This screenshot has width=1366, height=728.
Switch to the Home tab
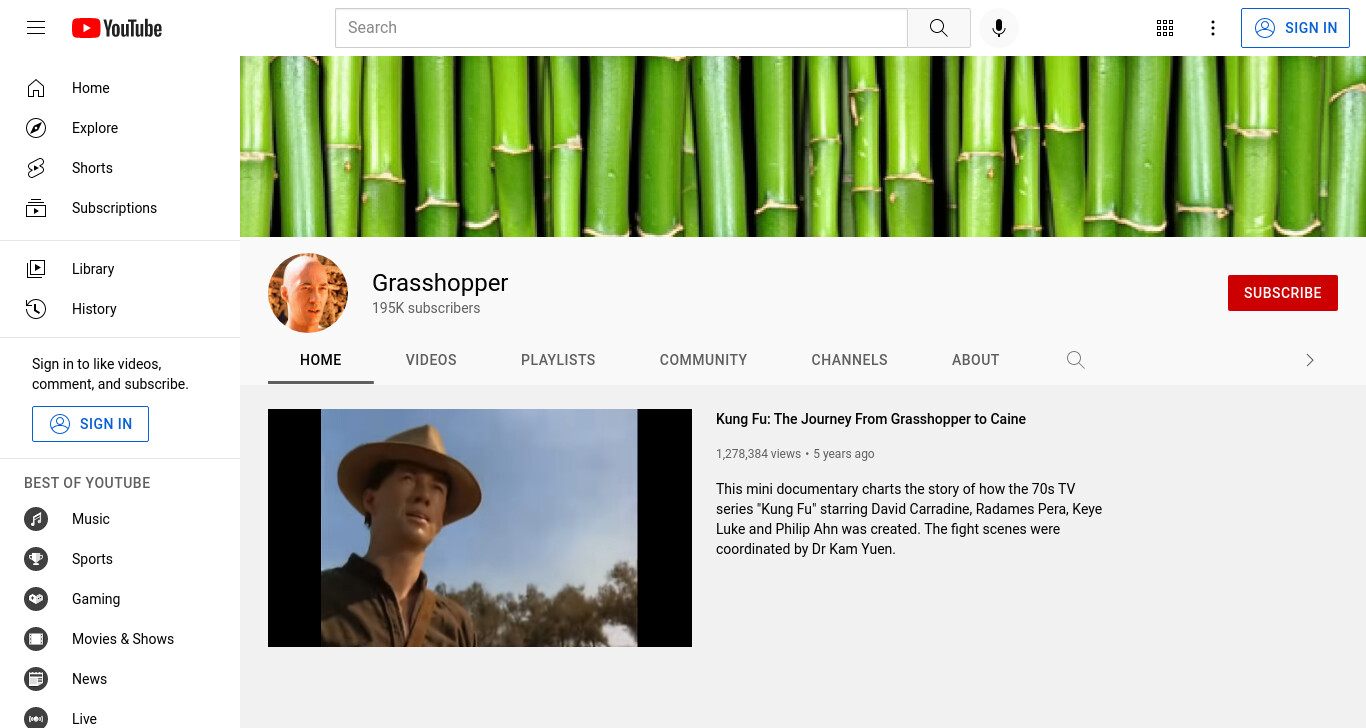click(321, 360)
